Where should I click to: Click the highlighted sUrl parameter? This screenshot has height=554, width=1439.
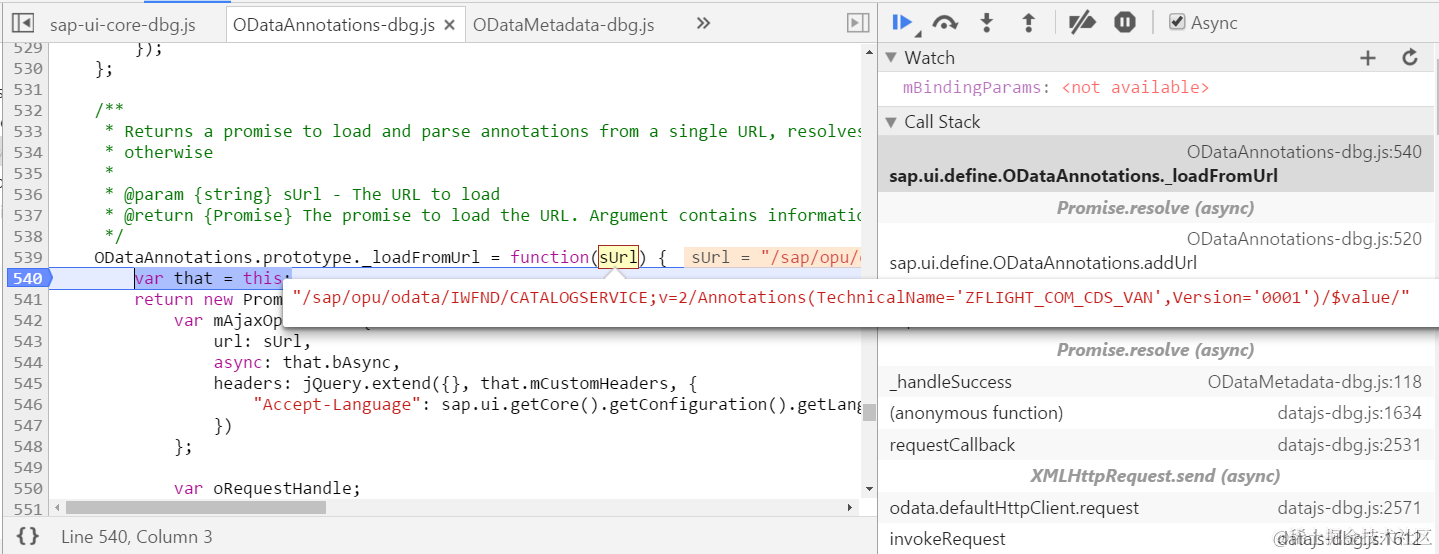coord(618,257)
